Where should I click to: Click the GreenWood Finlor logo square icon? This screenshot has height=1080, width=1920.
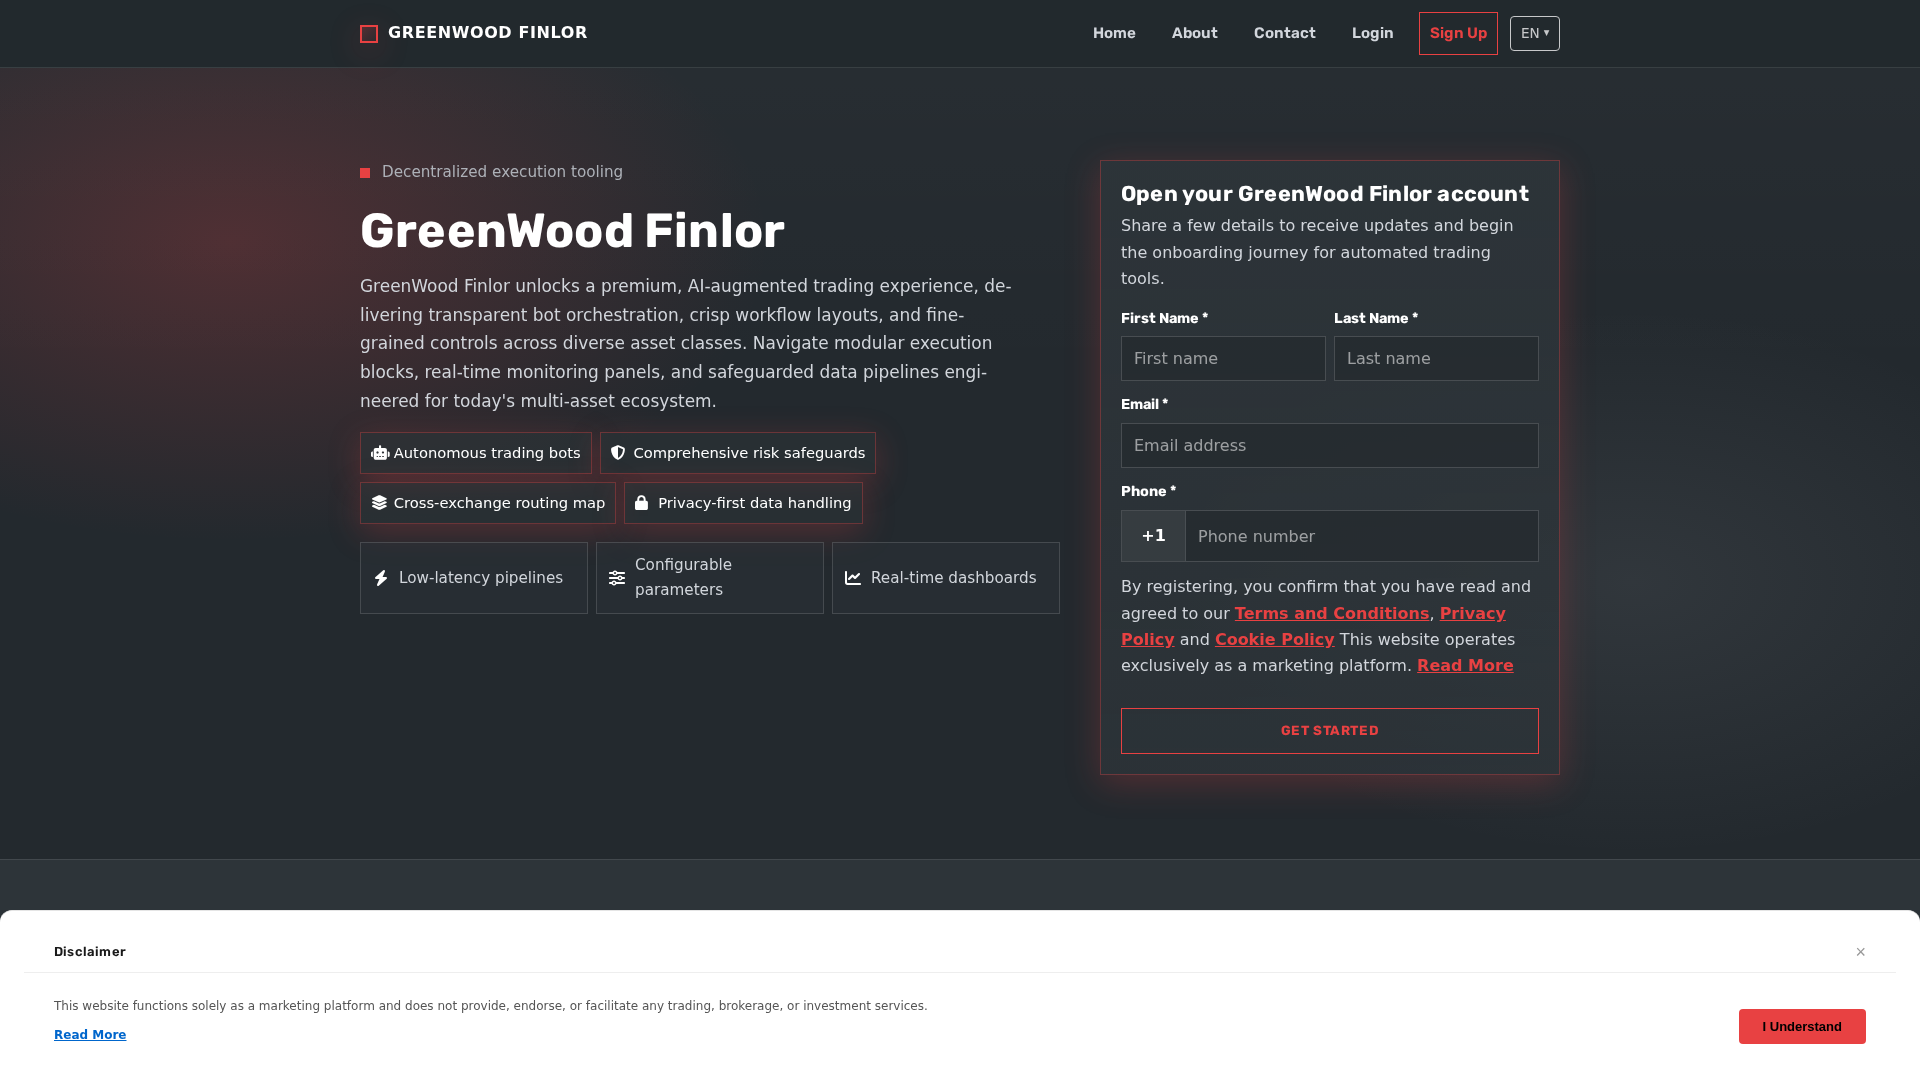tap(369, 34)
